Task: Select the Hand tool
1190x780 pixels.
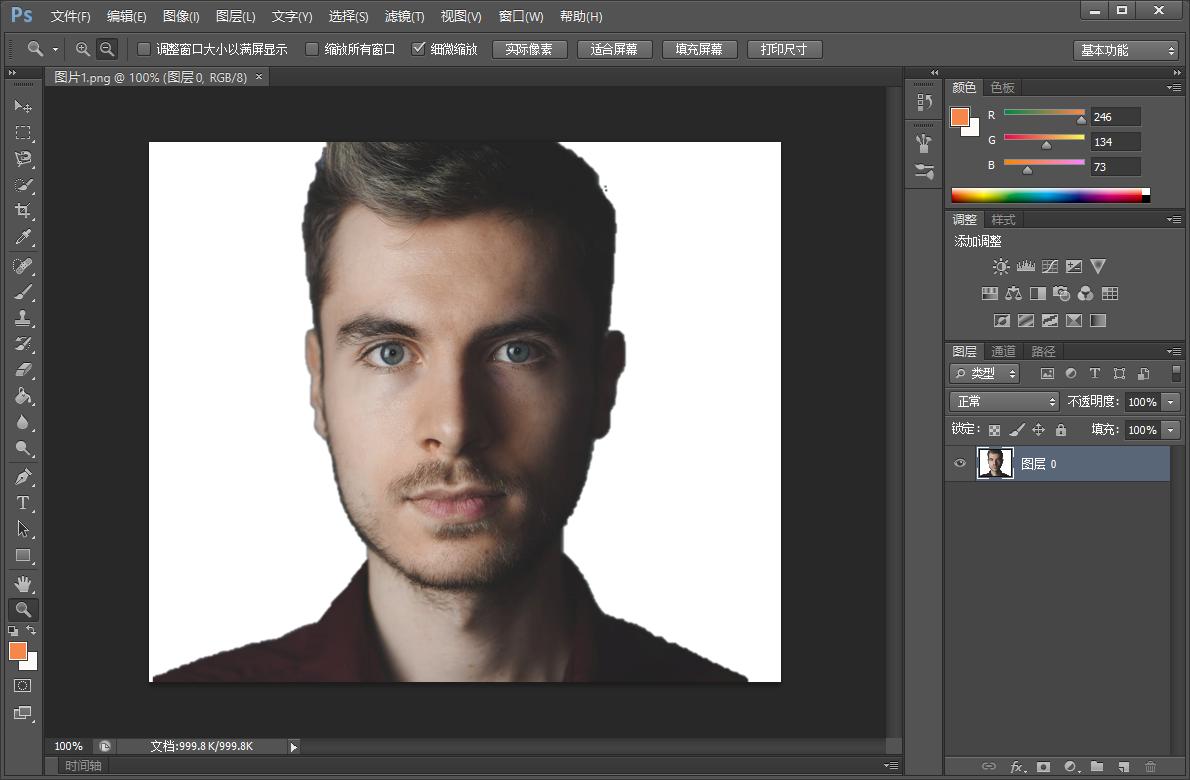Action: [23, 583]
